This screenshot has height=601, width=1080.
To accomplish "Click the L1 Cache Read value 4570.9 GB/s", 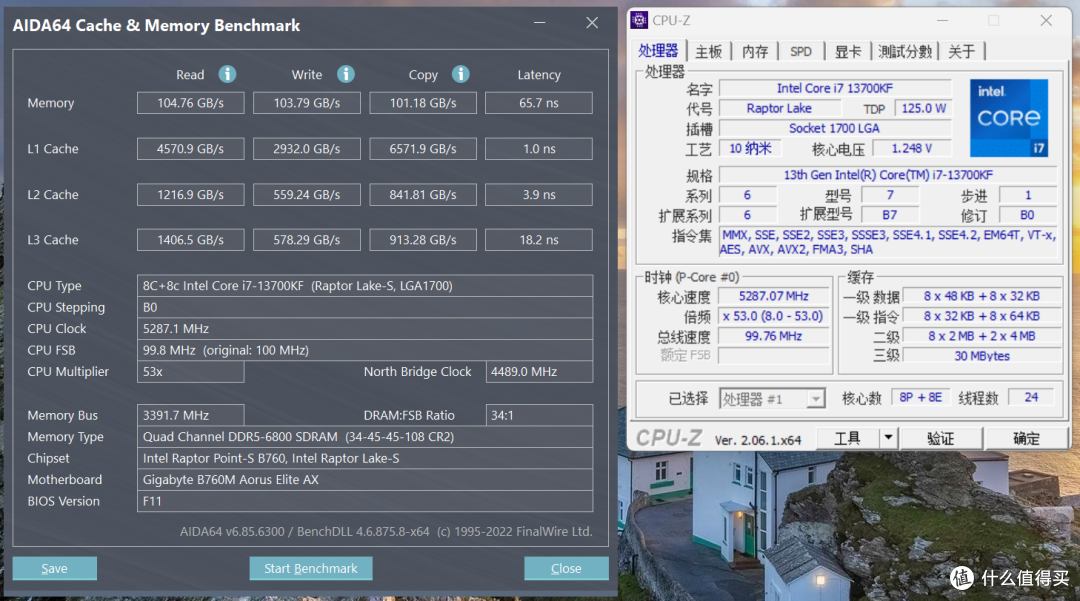I will click(191, 149).
